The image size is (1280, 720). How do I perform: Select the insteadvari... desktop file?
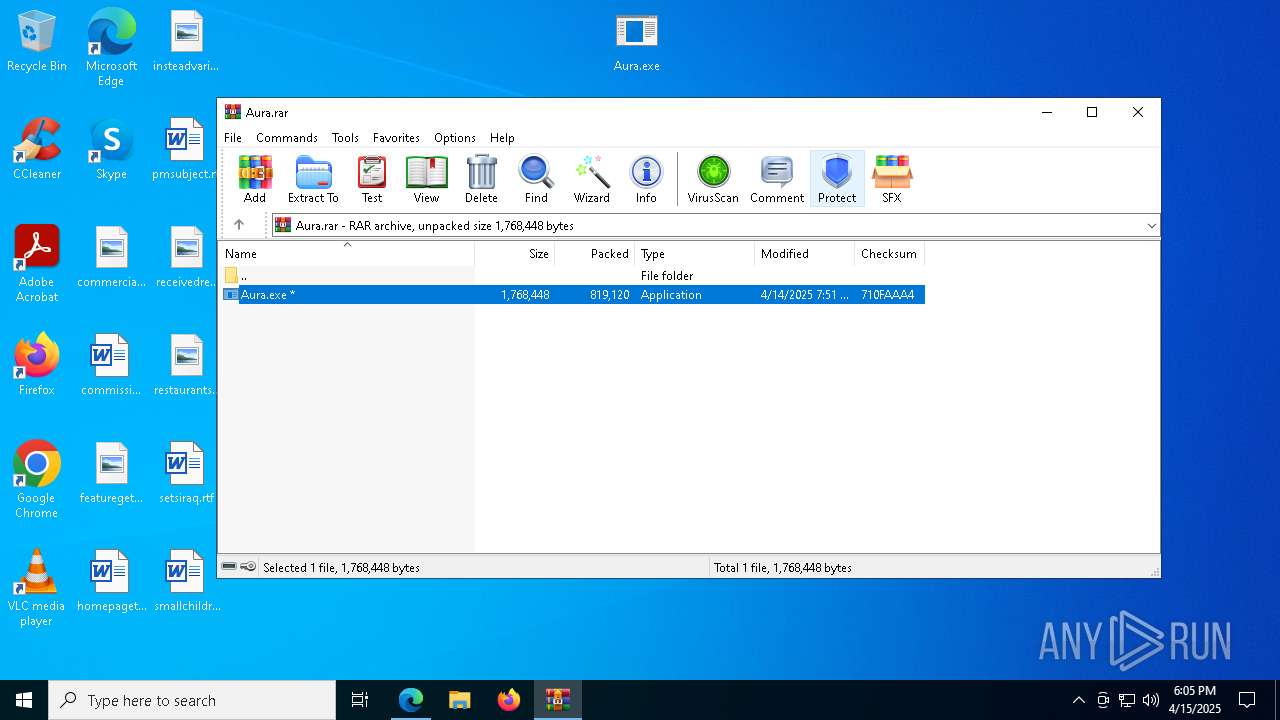tap(186, 42)
